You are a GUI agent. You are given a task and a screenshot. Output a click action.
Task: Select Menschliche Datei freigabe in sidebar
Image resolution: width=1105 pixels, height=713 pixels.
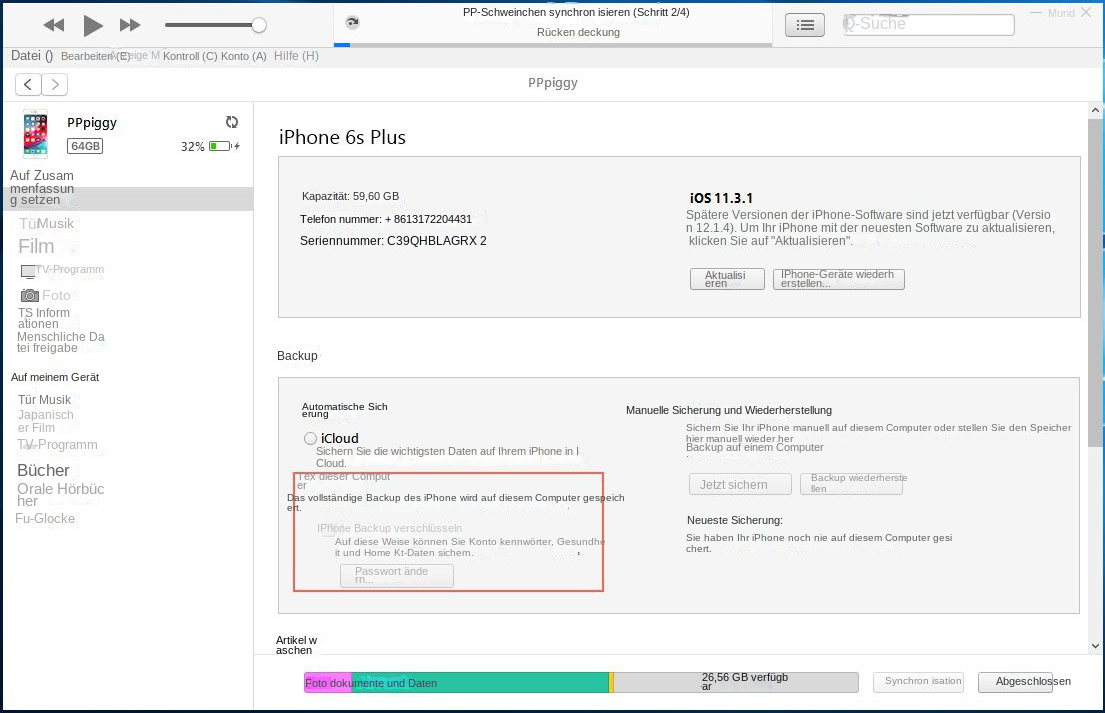[x=61, y=342]
